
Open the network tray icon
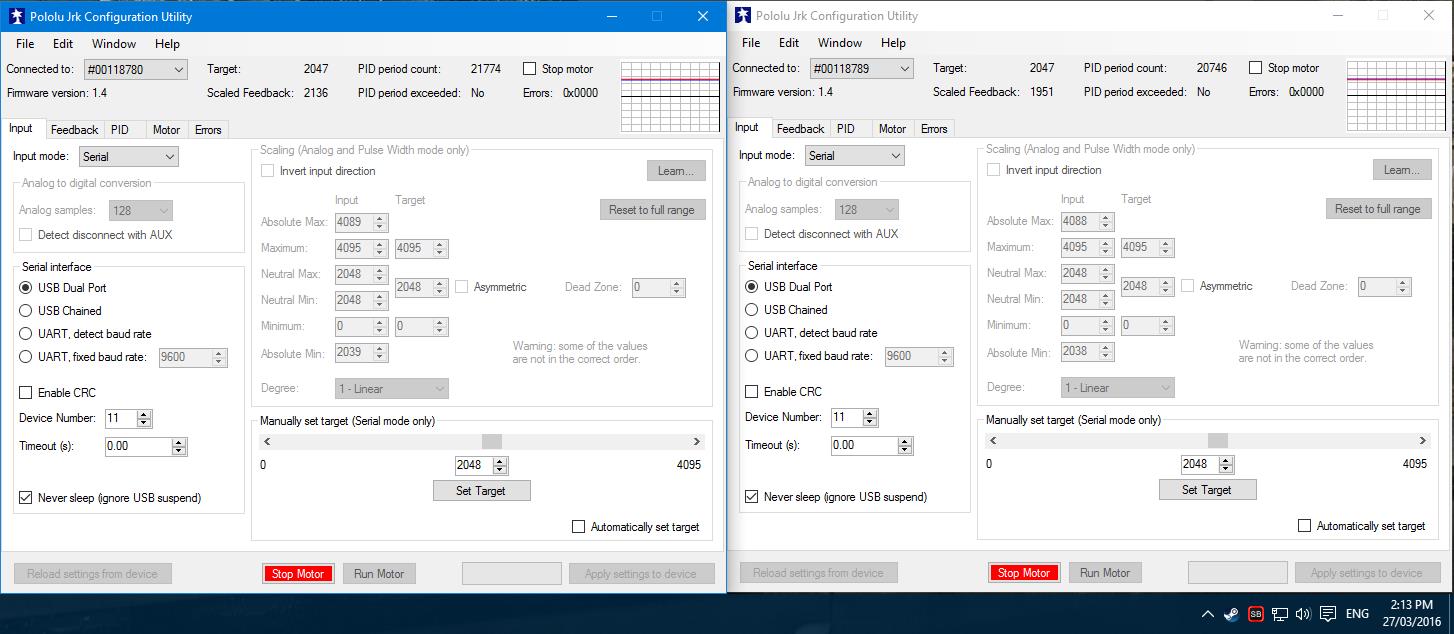click(1279, 613)
